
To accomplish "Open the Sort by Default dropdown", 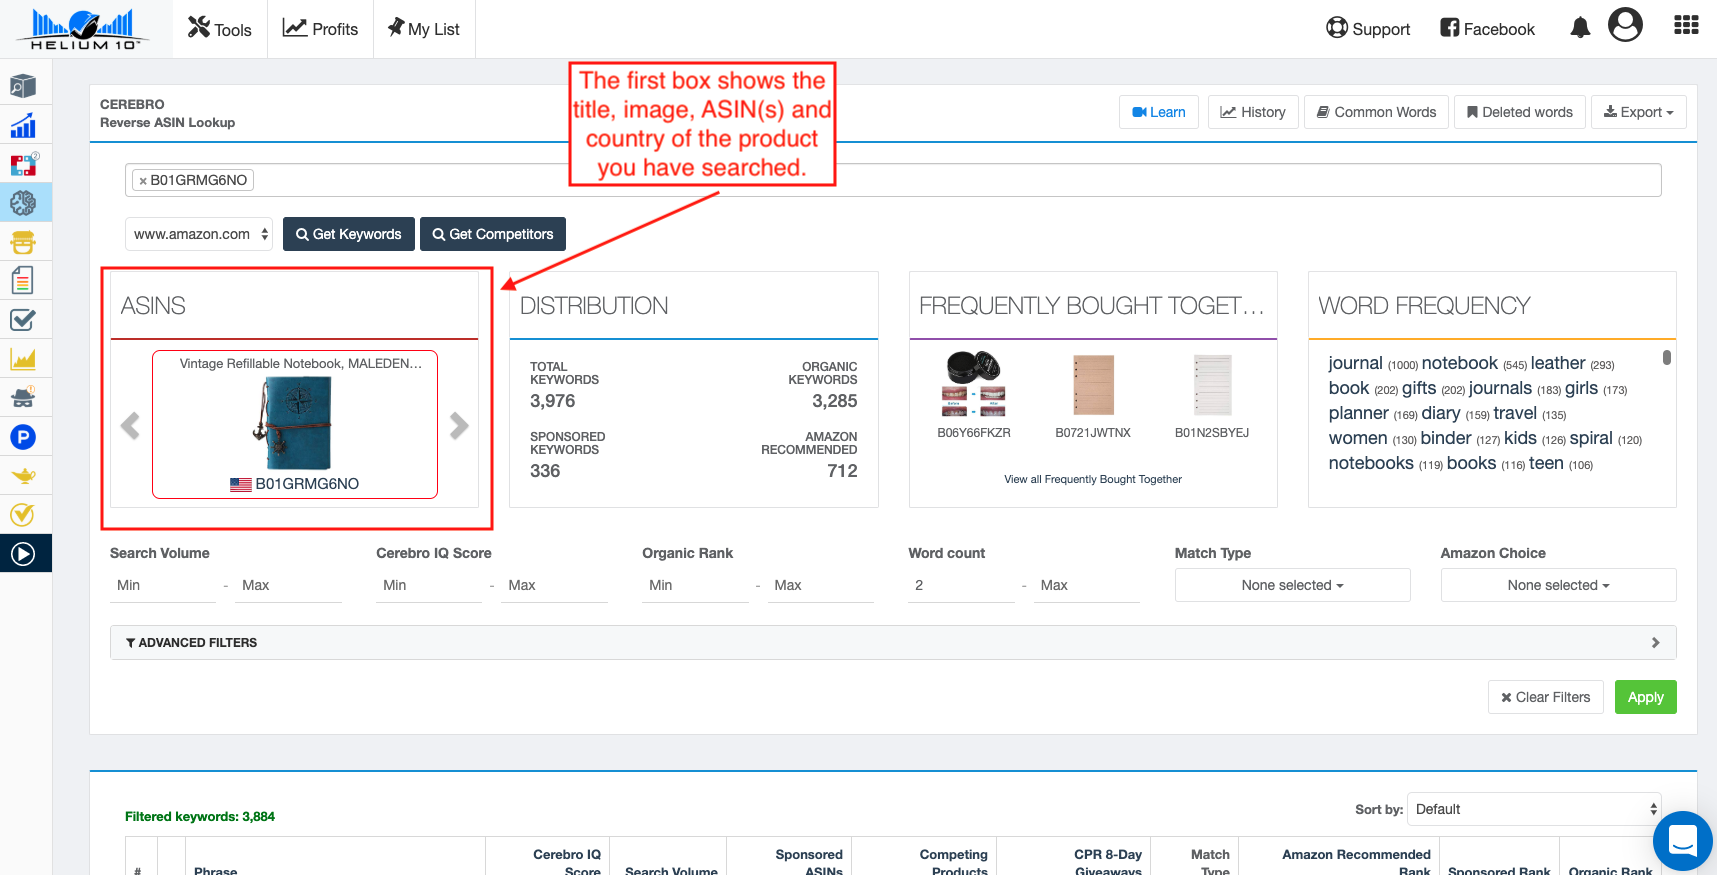I will tap(1534, 809).
